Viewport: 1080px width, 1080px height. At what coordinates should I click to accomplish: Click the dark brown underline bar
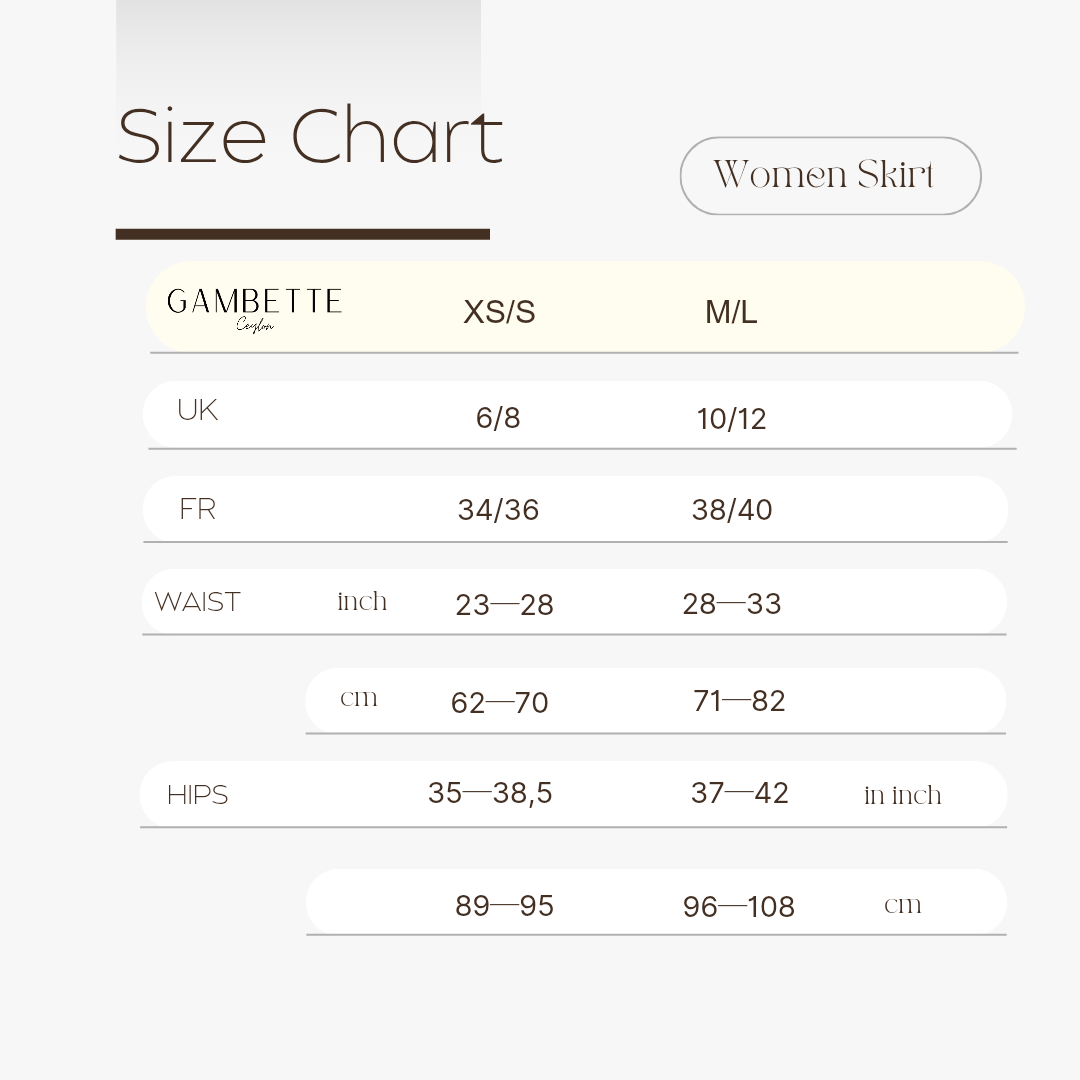coord(302,234)
